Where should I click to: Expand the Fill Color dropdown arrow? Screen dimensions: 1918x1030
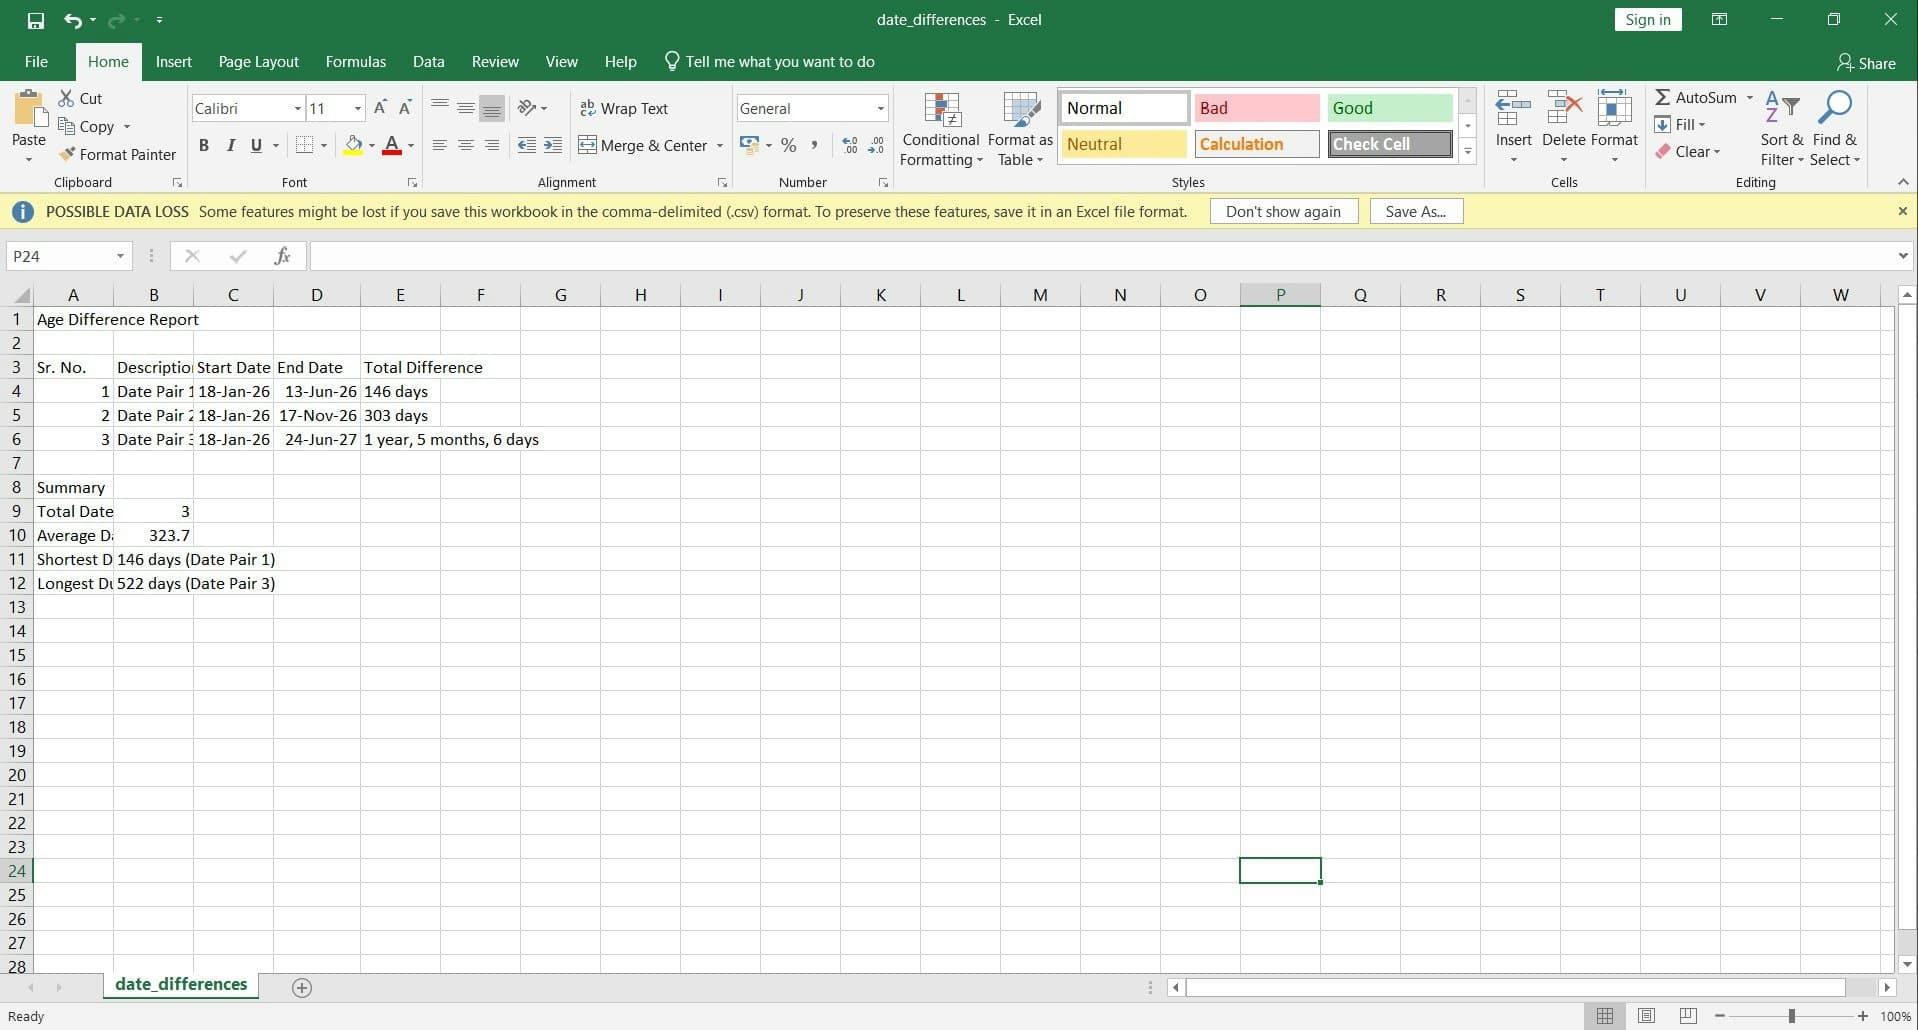point(371,145)
